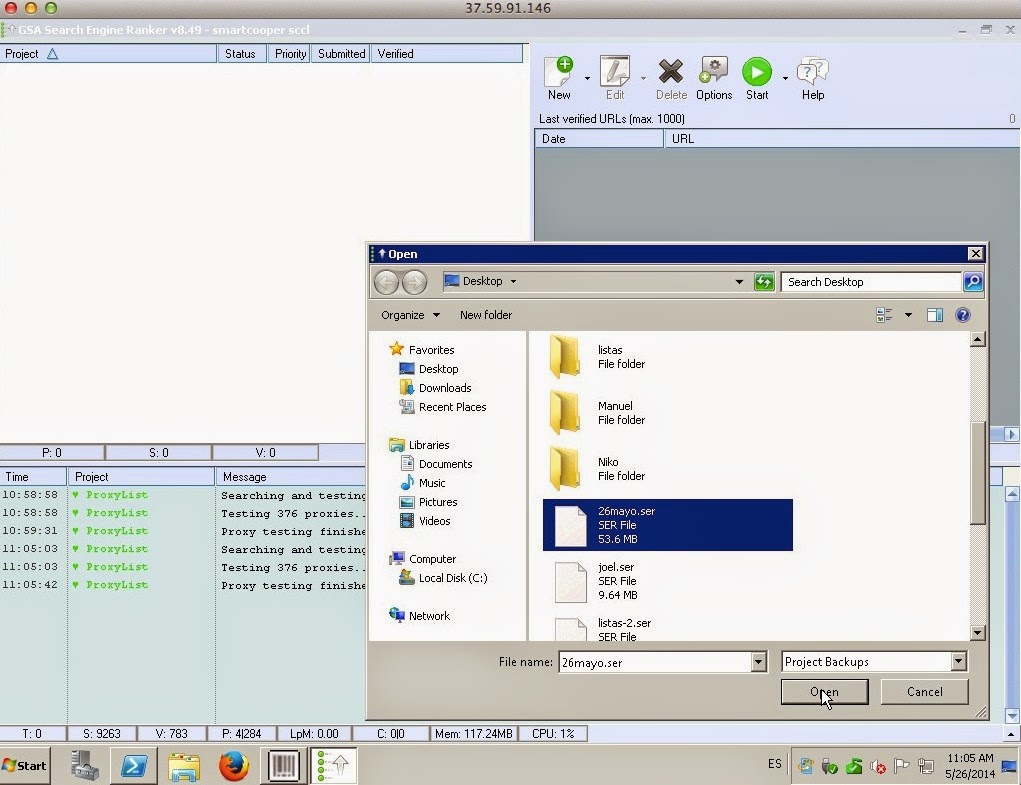The height and width of the screenshot is (785, 1021).
Task: Select Pictures library
Action: (x=429, y=502)
